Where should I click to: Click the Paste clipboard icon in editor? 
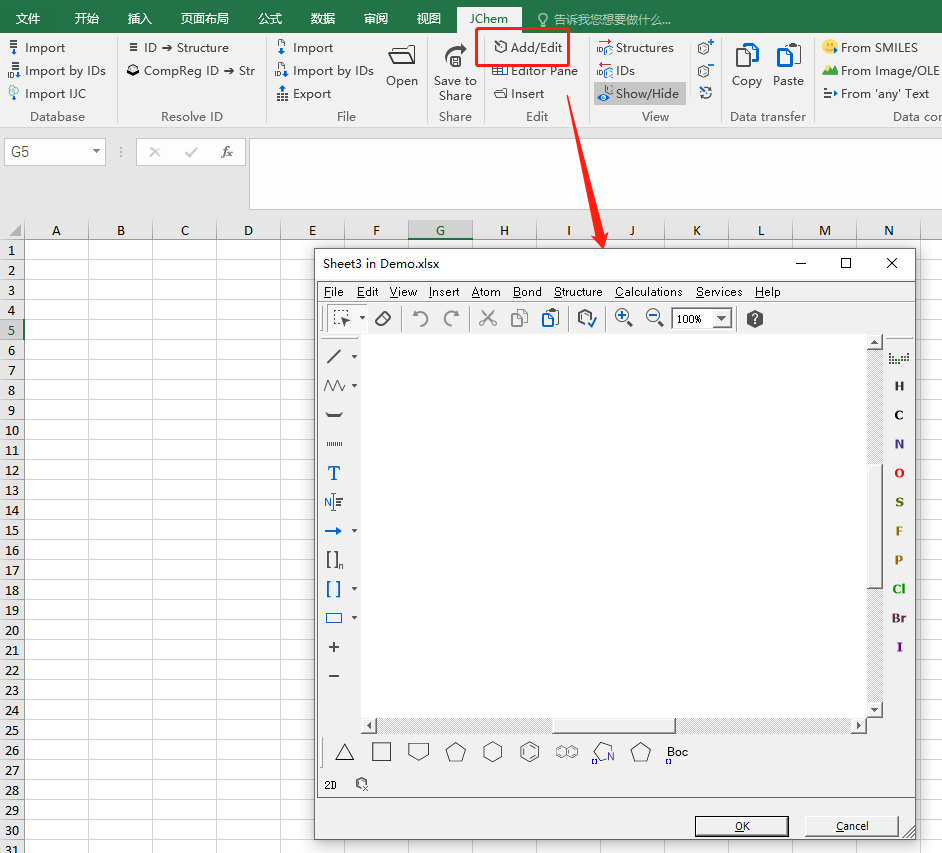point(550,318)
